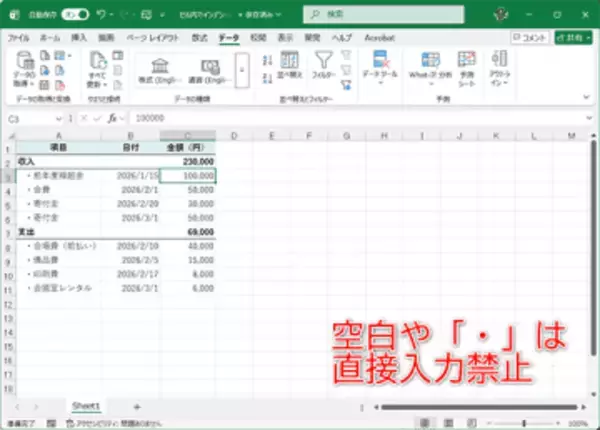Image resolution: width=600 pixels, height=430 pixels.
Task: Click the zoom in plus icon
Action: point(558,423)
